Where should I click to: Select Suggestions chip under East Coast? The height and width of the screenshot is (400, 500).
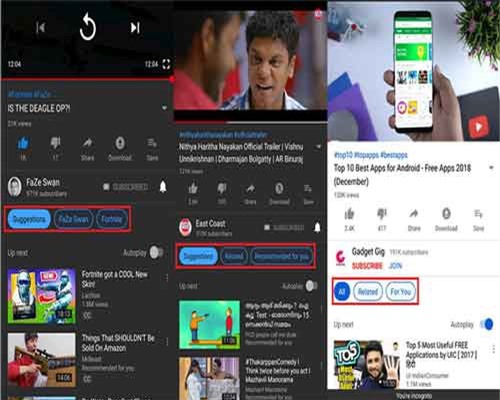(x=198, y=256)
